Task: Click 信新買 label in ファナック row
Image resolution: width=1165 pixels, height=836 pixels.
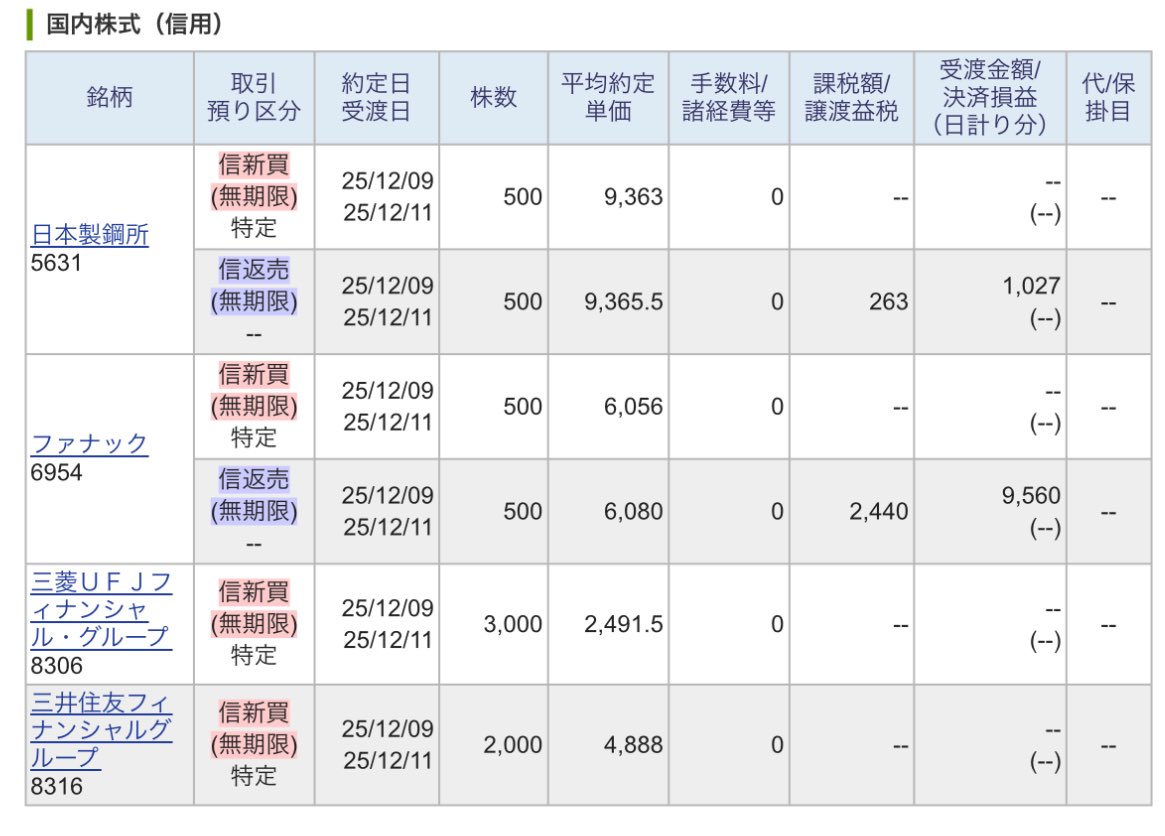Action: pyautogui.click(x=254, y=374)
